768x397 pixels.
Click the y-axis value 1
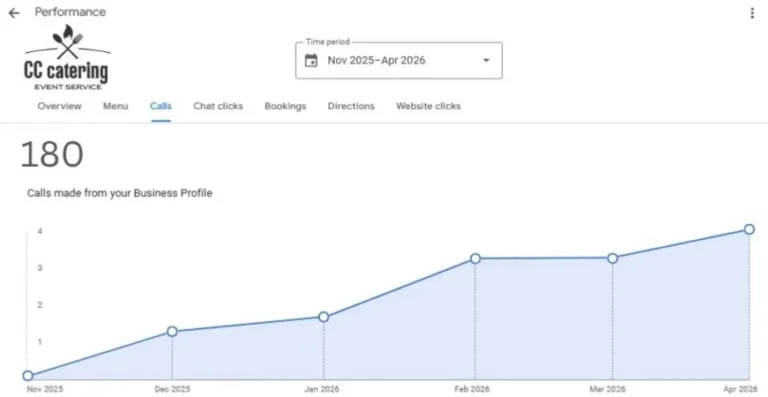coord(40,342)
